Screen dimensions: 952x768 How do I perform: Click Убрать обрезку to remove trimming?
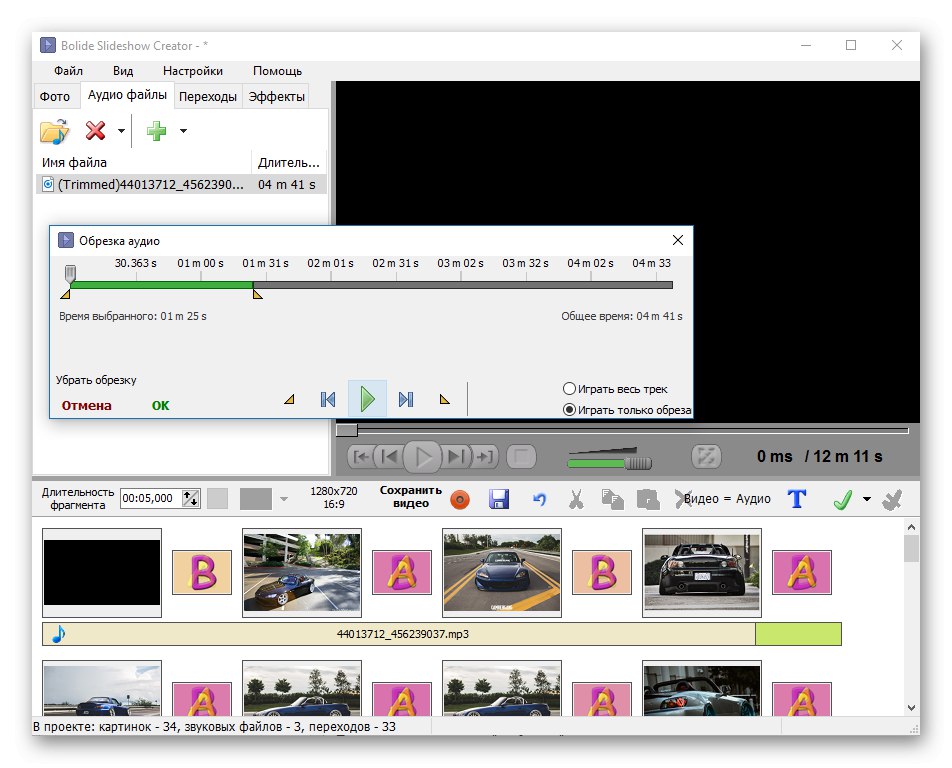click(x=96, y=380)
